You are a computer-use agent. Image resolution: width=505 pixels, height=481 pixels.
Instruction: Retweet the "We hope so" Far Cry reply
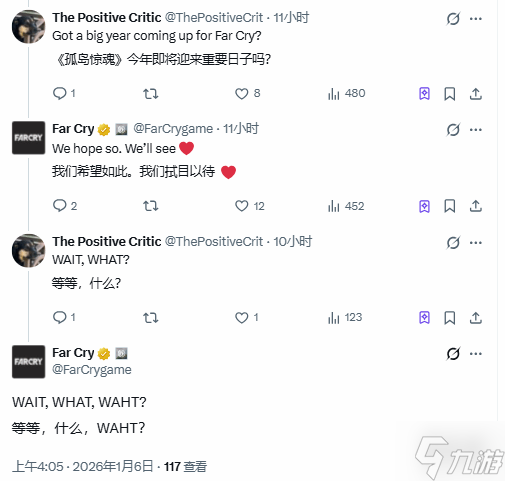click(x=151, y=206)
